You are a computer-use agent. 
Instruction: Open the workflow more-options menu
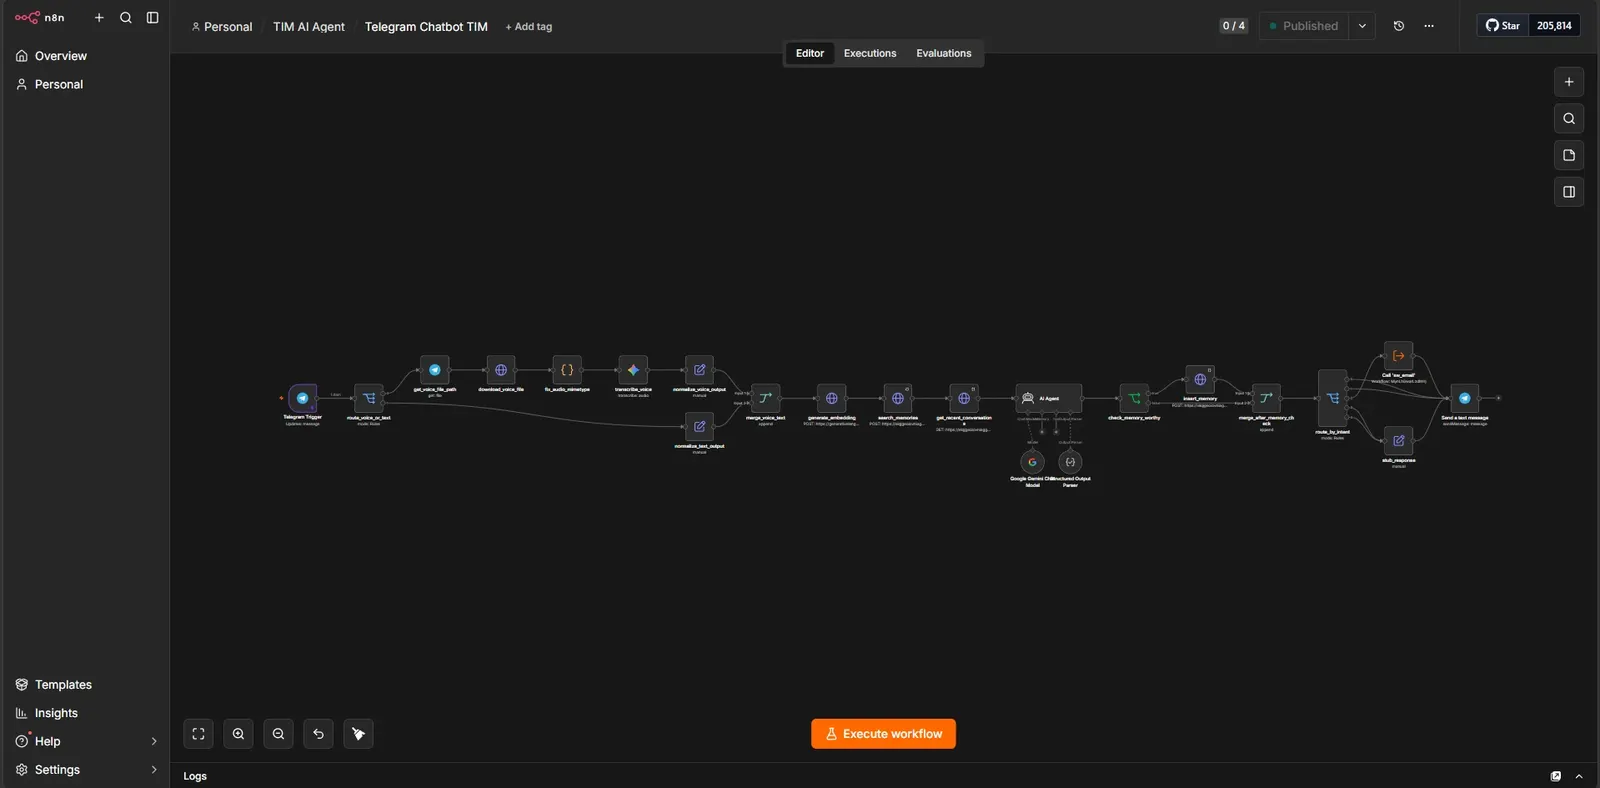click(1429, 26)
